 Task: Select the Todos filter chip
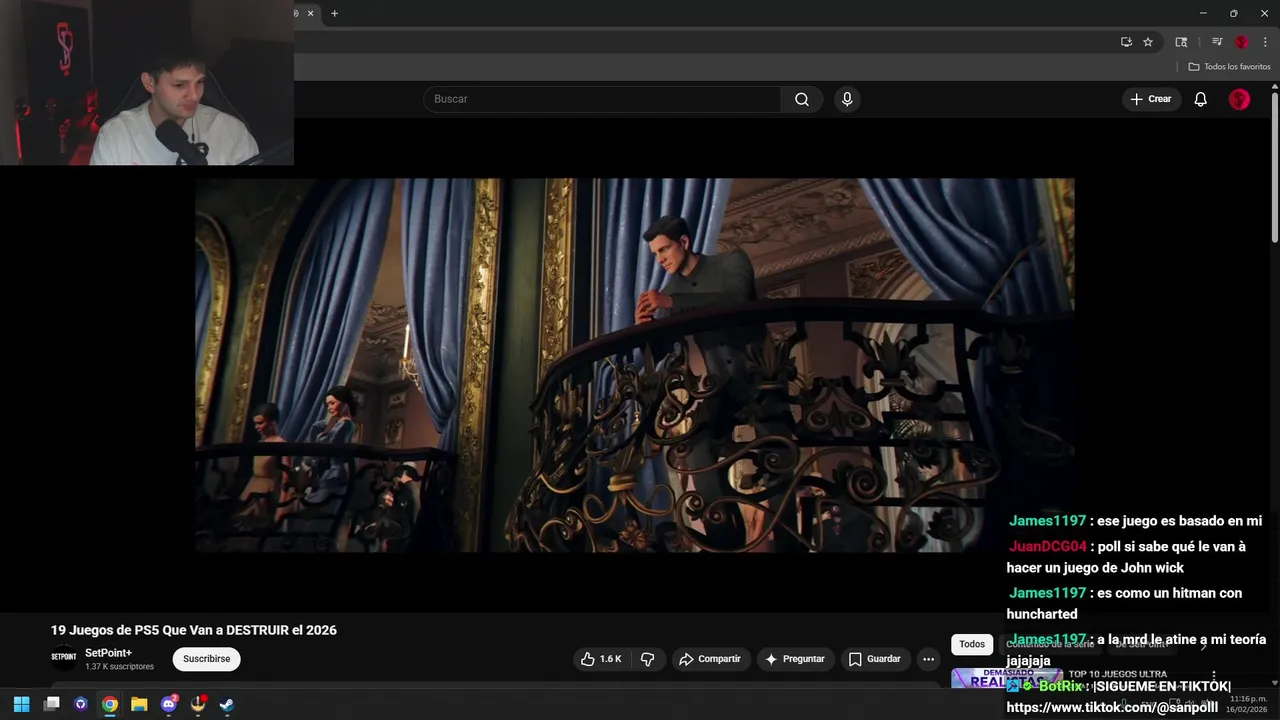pyautogui.click(x=972, y=644)
